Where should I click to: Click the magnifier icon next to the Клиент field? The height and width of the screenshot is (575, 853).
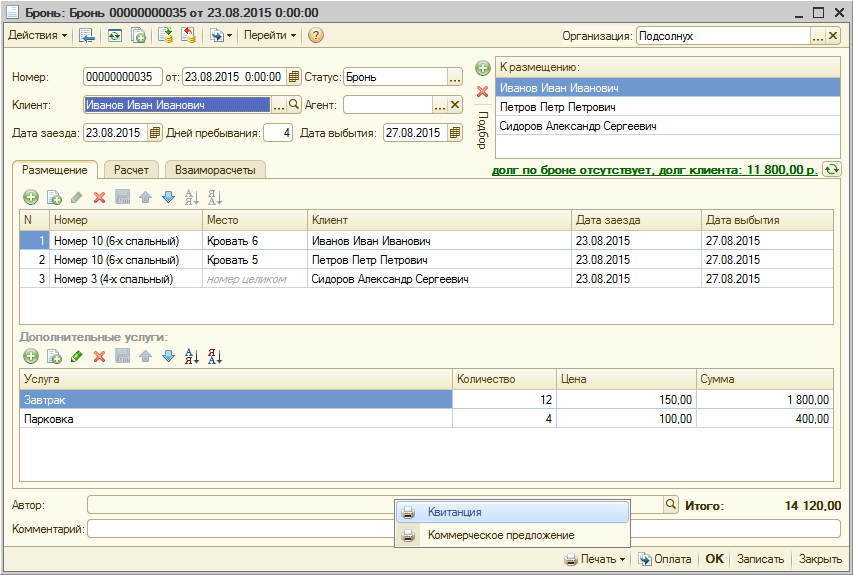pyautogui.click(x=294, y=104)
